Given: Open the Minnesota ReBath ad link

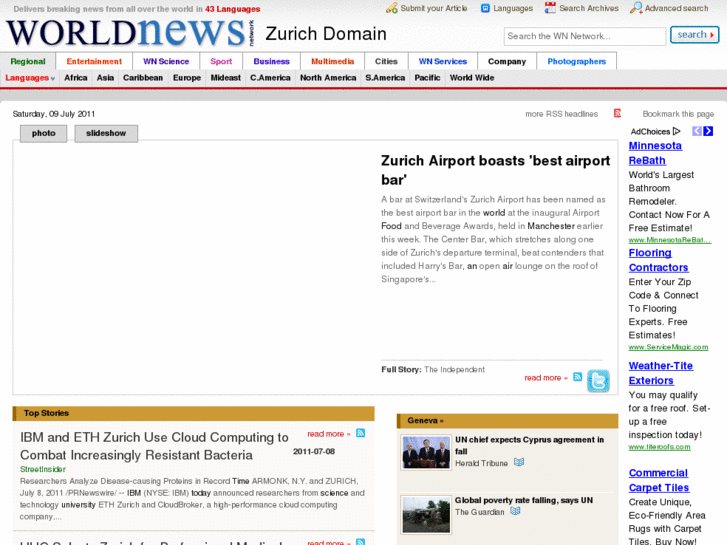Looking at the screenshot, I should (655, 153).
